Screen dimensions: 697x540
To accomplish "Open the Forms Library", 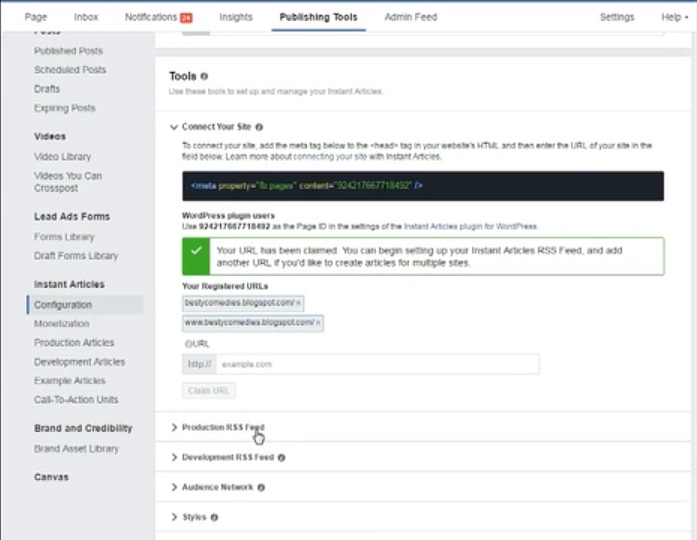I will click(64, 237).
